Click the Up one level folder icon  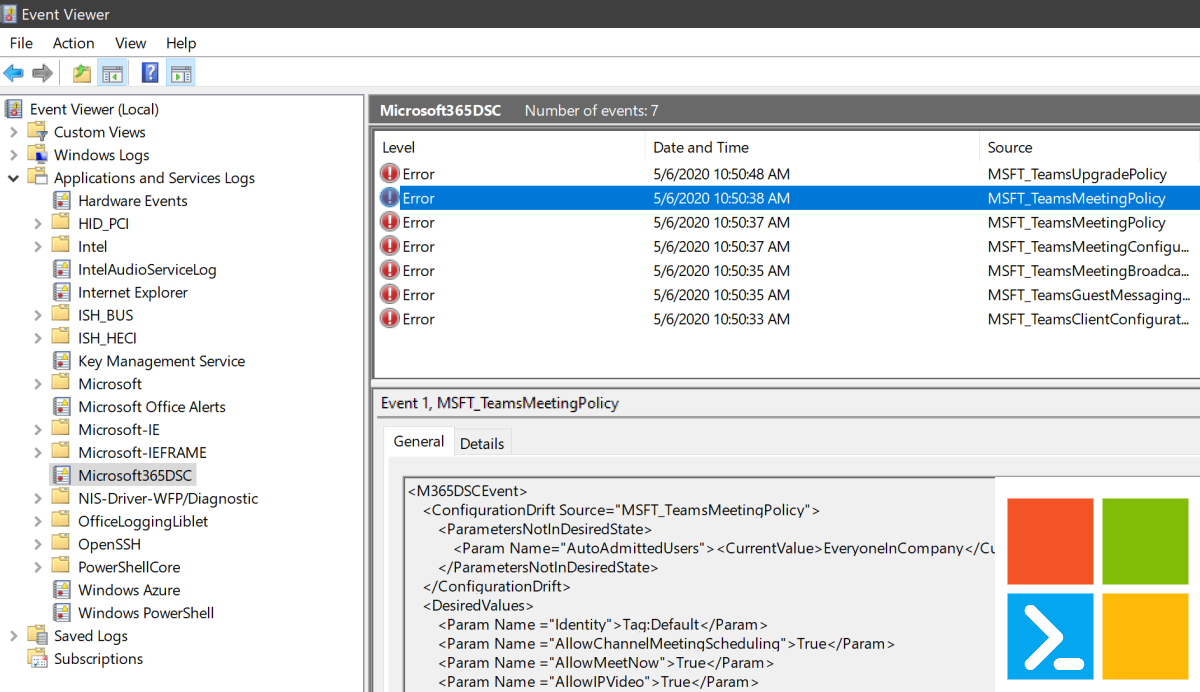[x=82, y=73]
